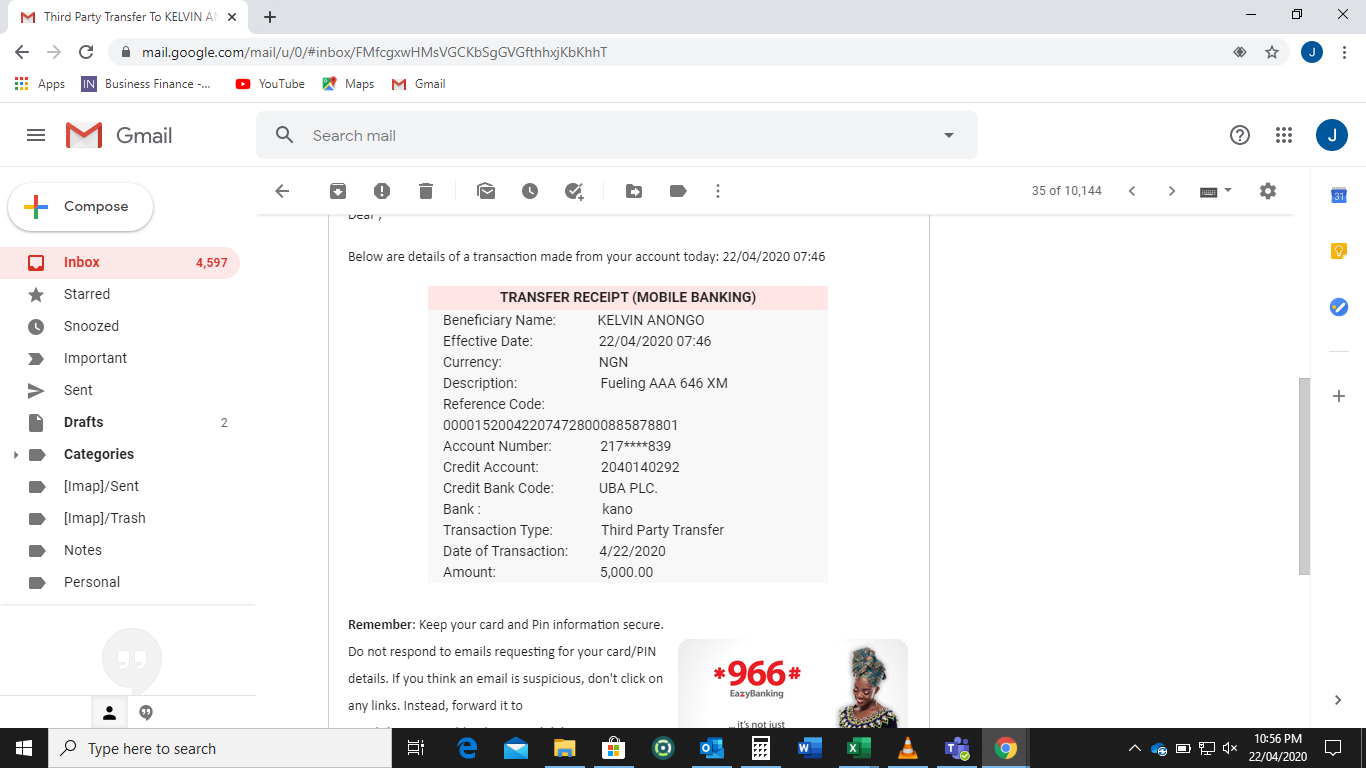Open the Maps bookmark
Screen dimensions: 1366x768
click(x=348, y=84)
